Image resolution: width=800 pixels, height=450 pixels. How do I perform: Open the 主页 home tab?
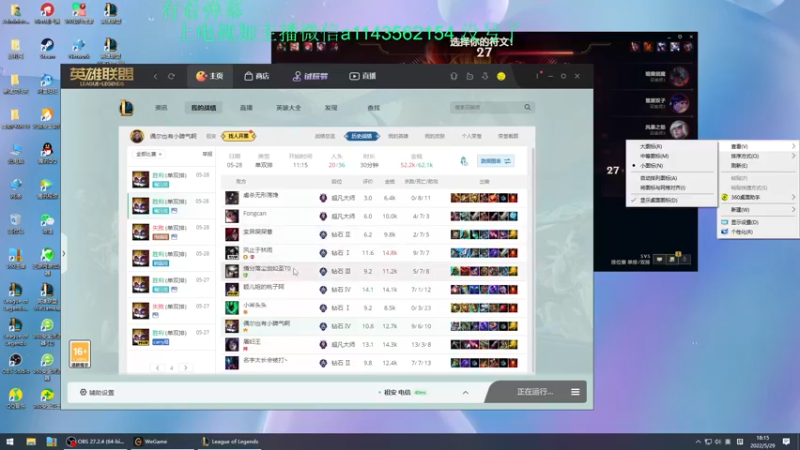point(210,76)
